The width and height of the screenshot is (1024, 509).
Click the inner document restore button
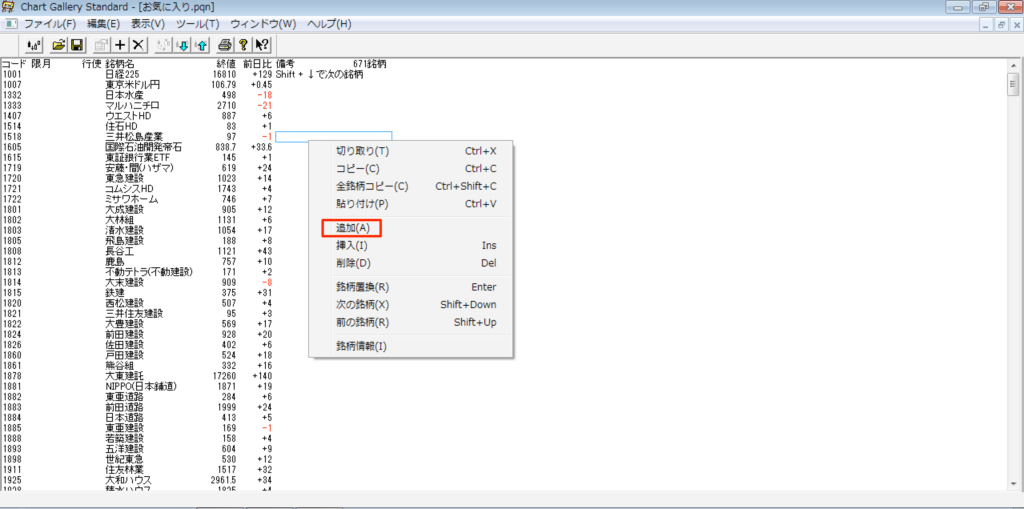click(1000, 25)
